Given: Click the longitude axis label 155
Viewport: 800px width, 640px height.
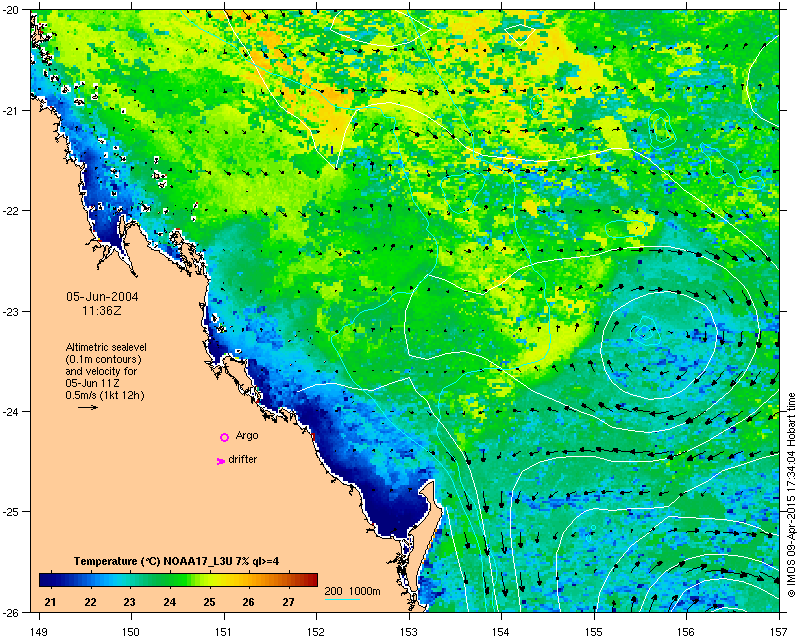Looking at the screenshot, I should [x=594, y=632].
